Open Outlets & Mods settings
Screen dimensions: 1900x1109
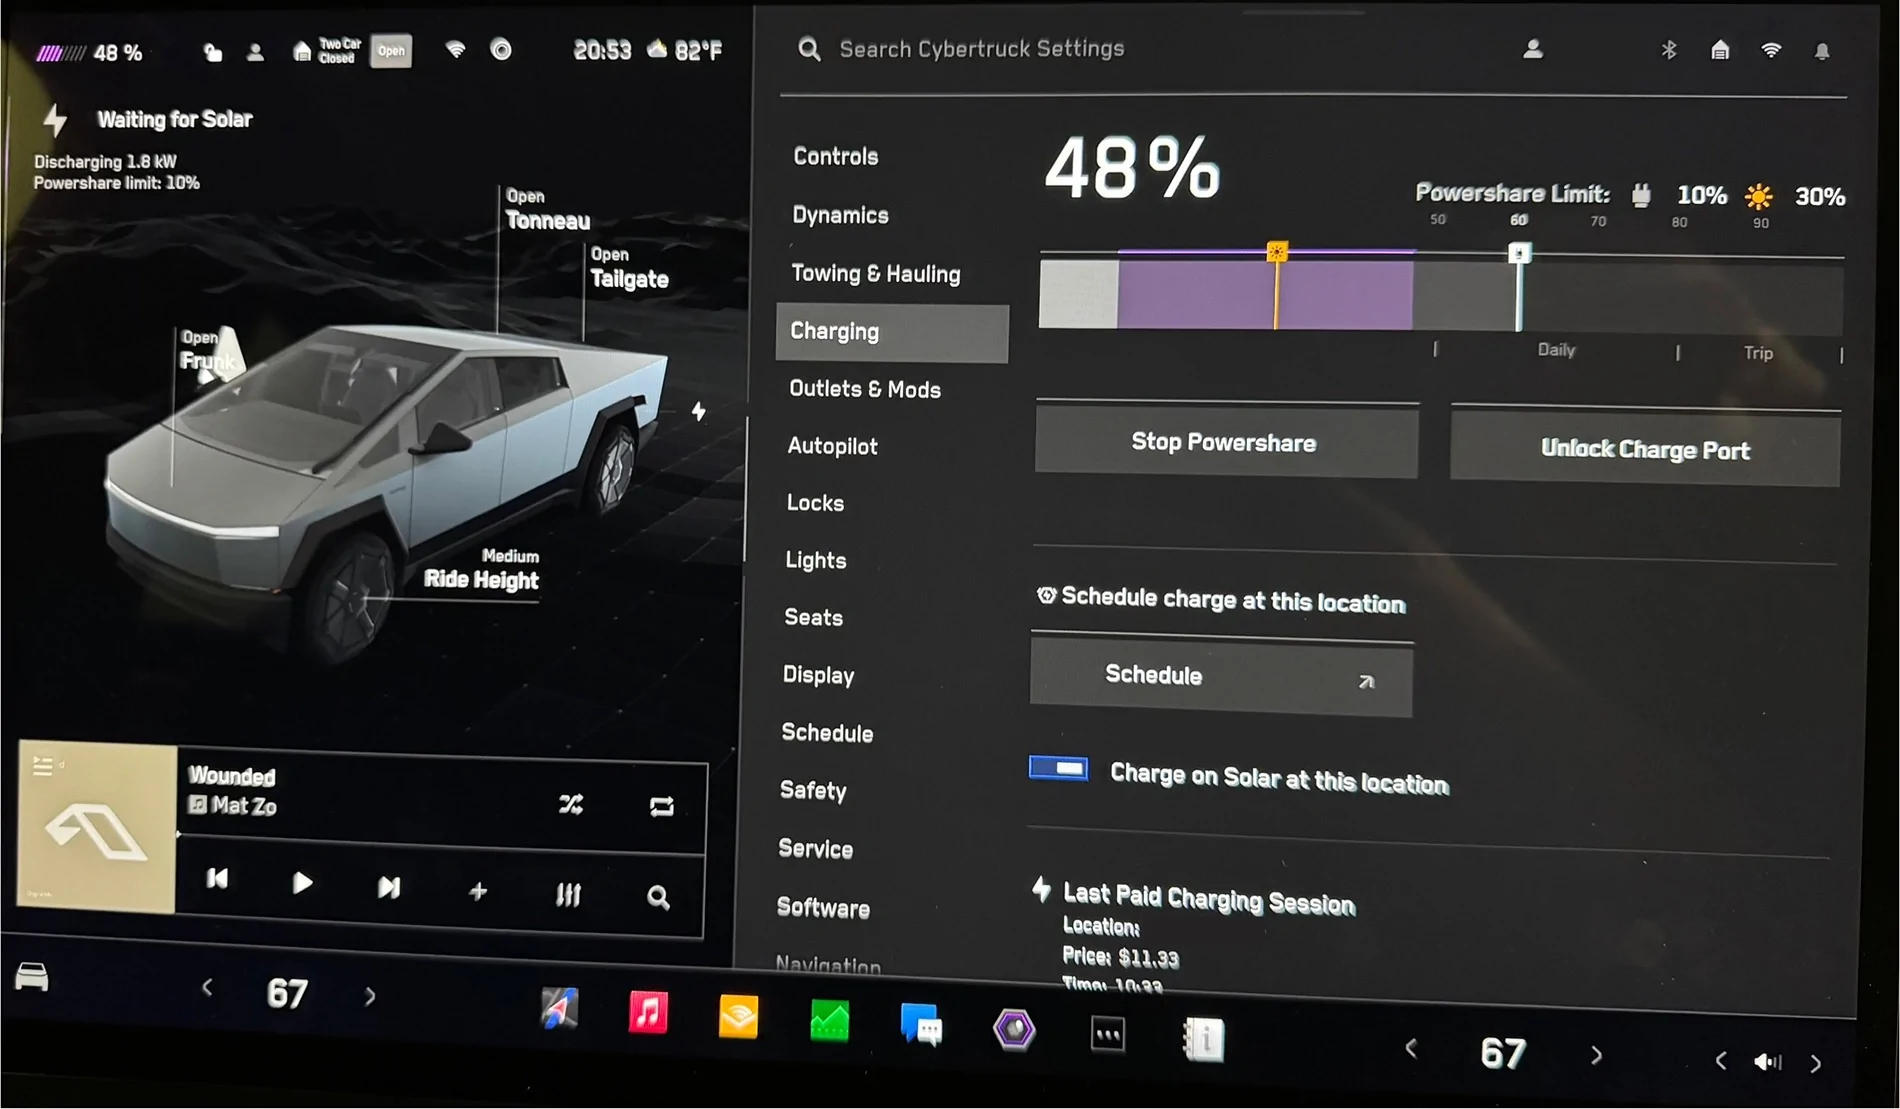tap(864, 389)
